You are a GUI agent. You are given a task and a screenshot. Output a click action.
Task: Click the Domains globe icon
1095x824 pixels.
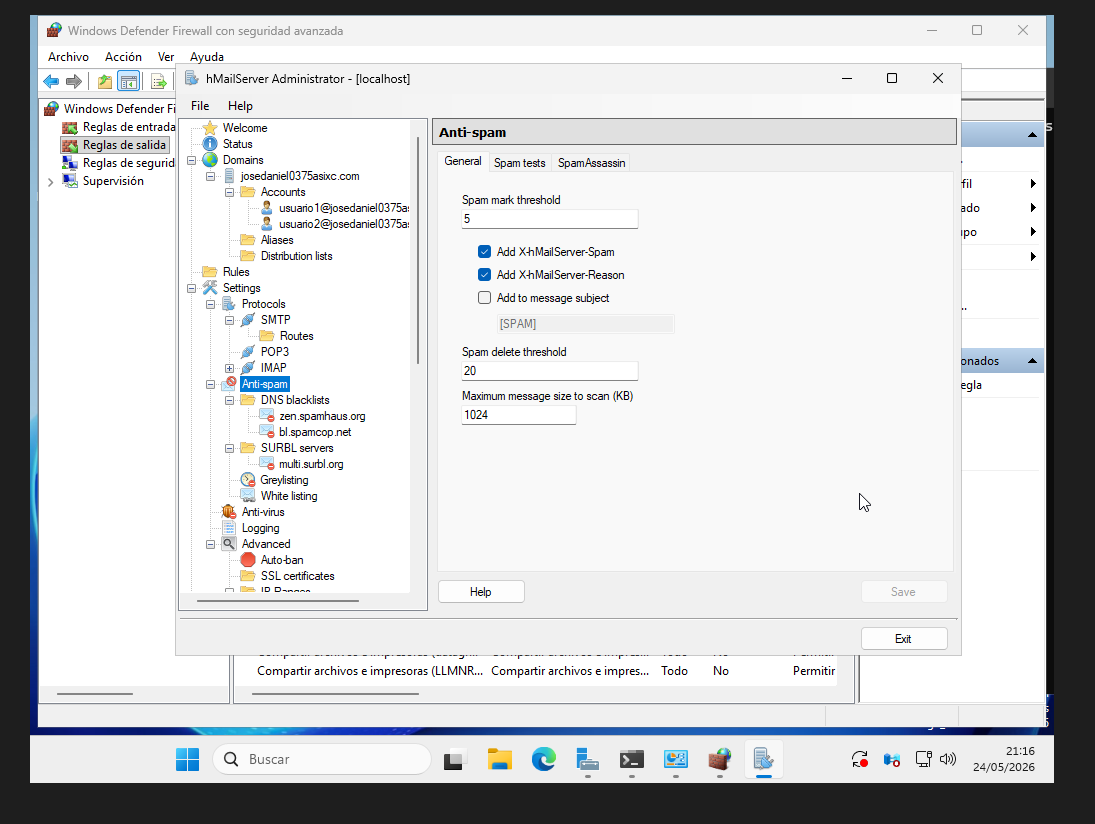click(210, 160)
